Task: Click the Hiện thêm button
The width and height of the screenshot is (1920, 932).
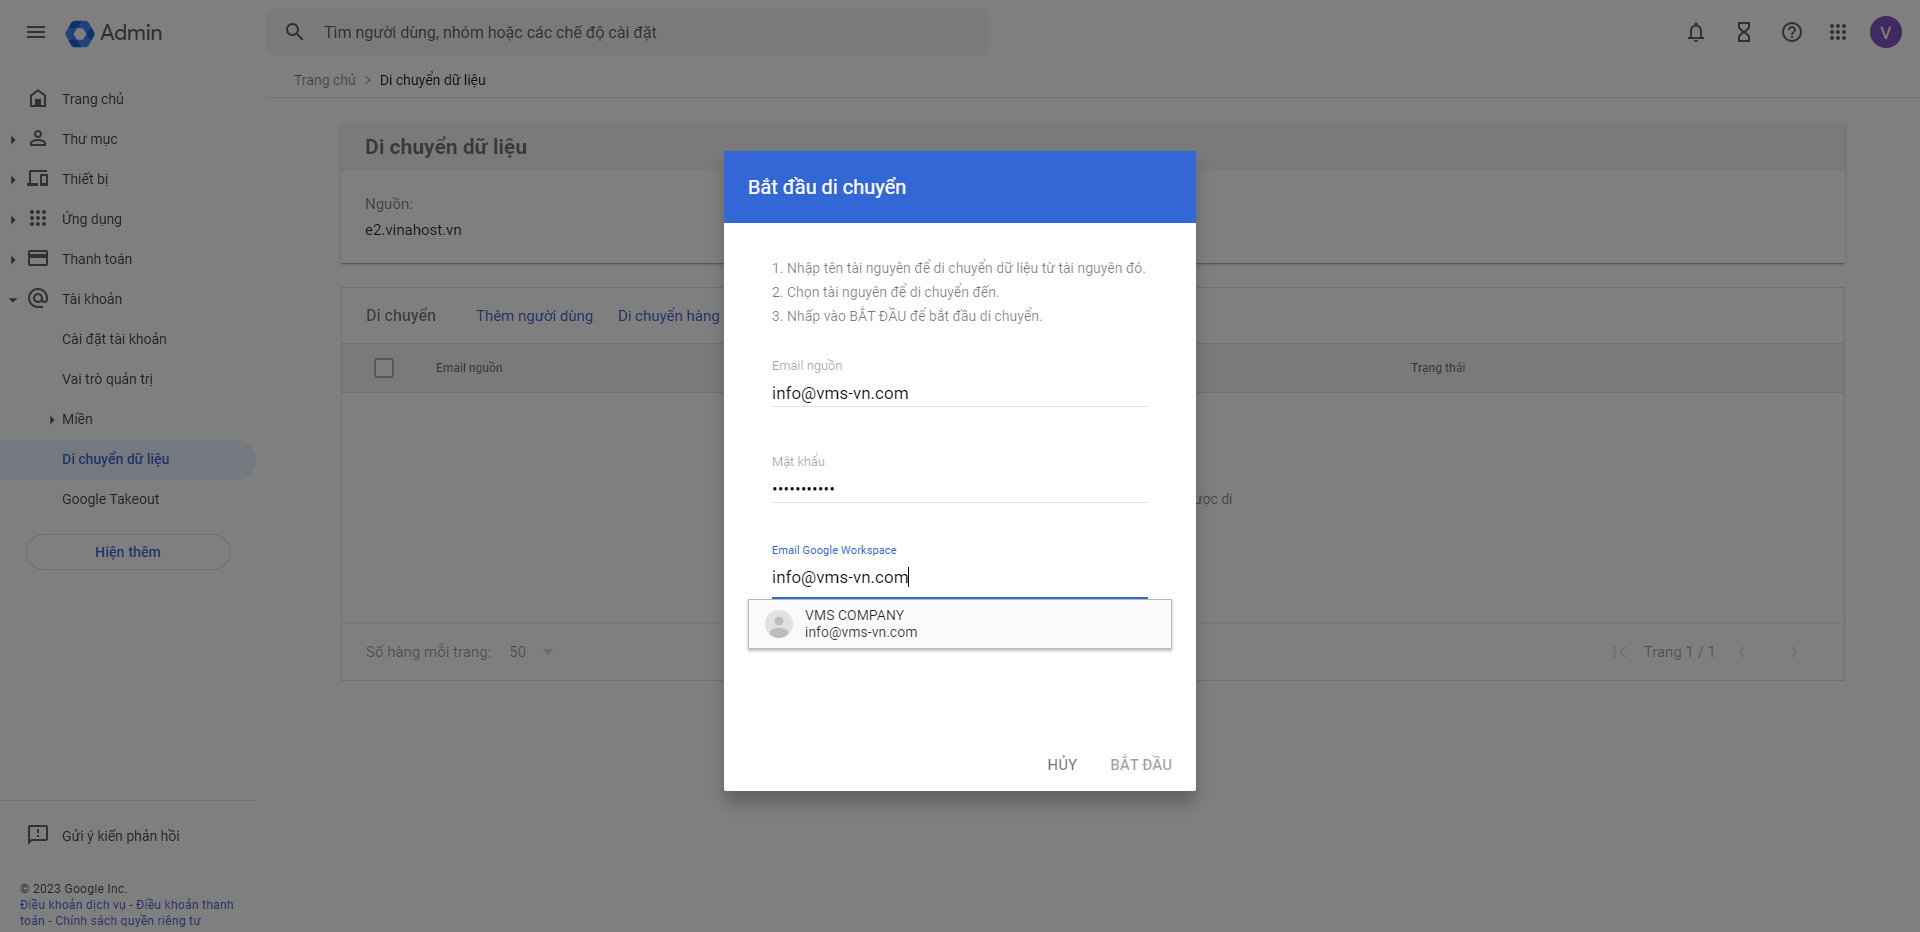Action: [x=128, y=552]
